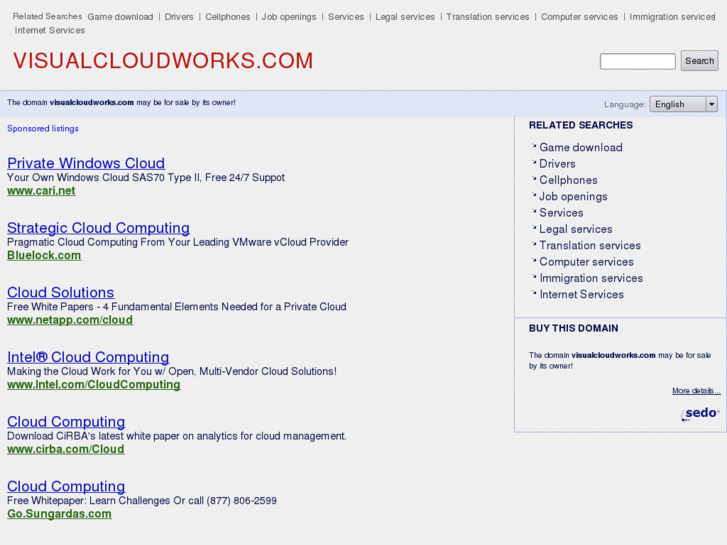Select Computer services in sidebar list
The image size is (727, 545).
pyautogui.click(x=587, y=262)
